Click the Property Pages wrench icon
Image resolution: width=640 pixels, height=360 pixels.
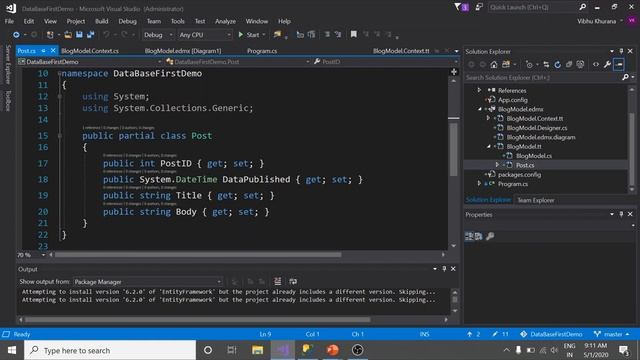[490, 236]
